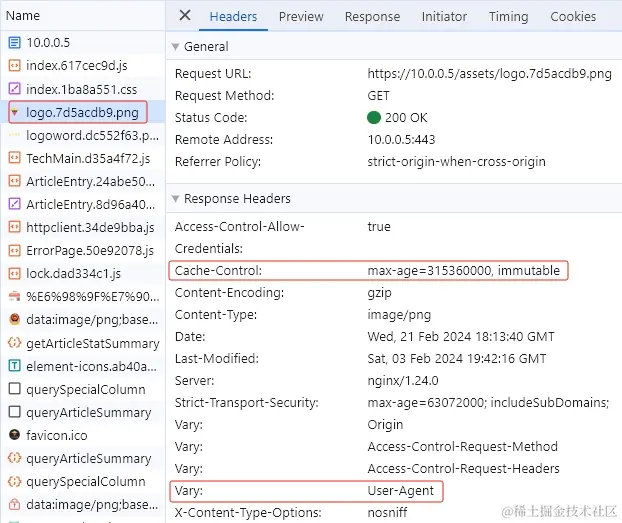Collapse the General section
This screenshot has width=622, height=523.
175,47
